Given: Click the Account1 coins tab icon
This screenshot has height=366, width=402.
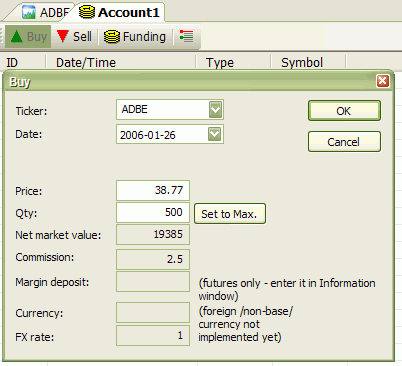Looking at the screenshot, I should click(87, 12).
